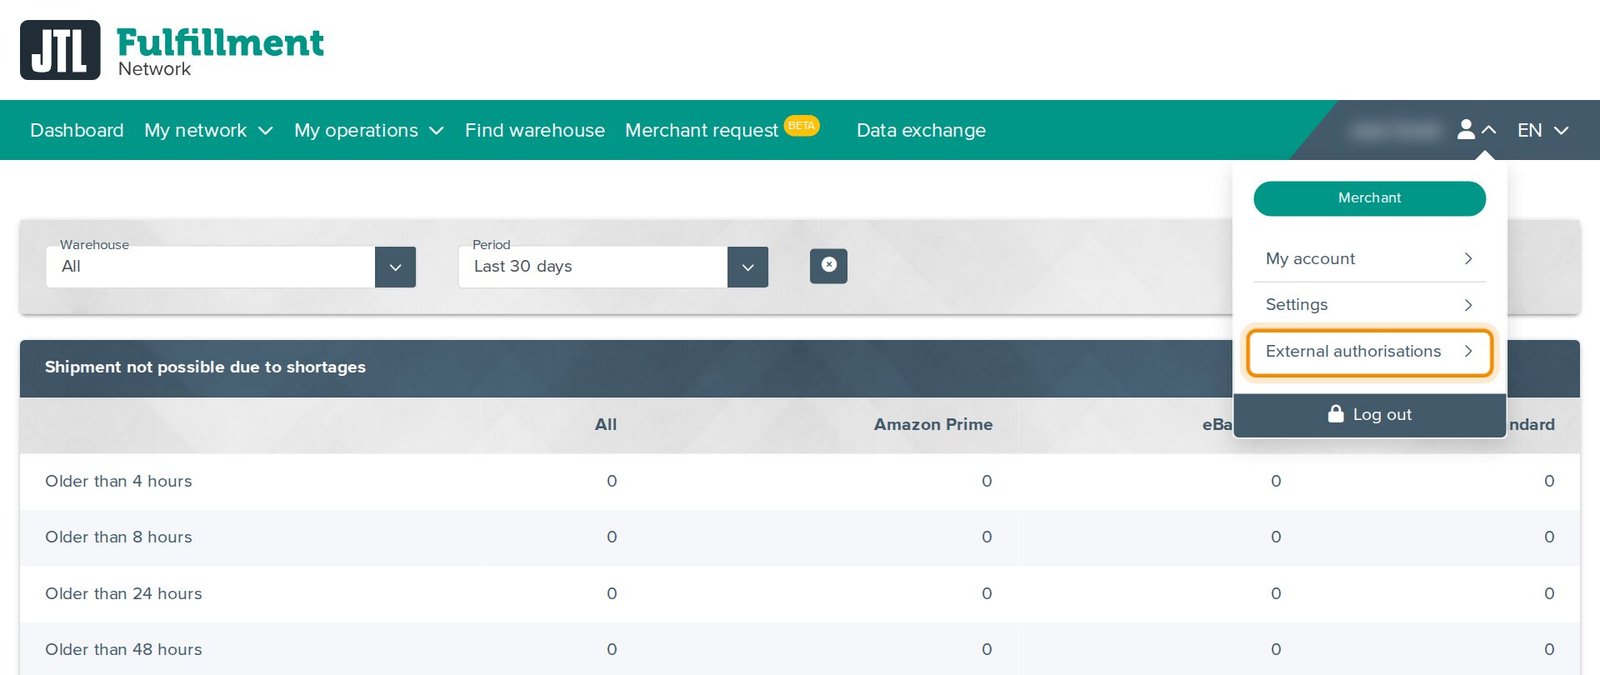Open Data exchange page
The image size is (1600, 675).
(x=921, y=130)
